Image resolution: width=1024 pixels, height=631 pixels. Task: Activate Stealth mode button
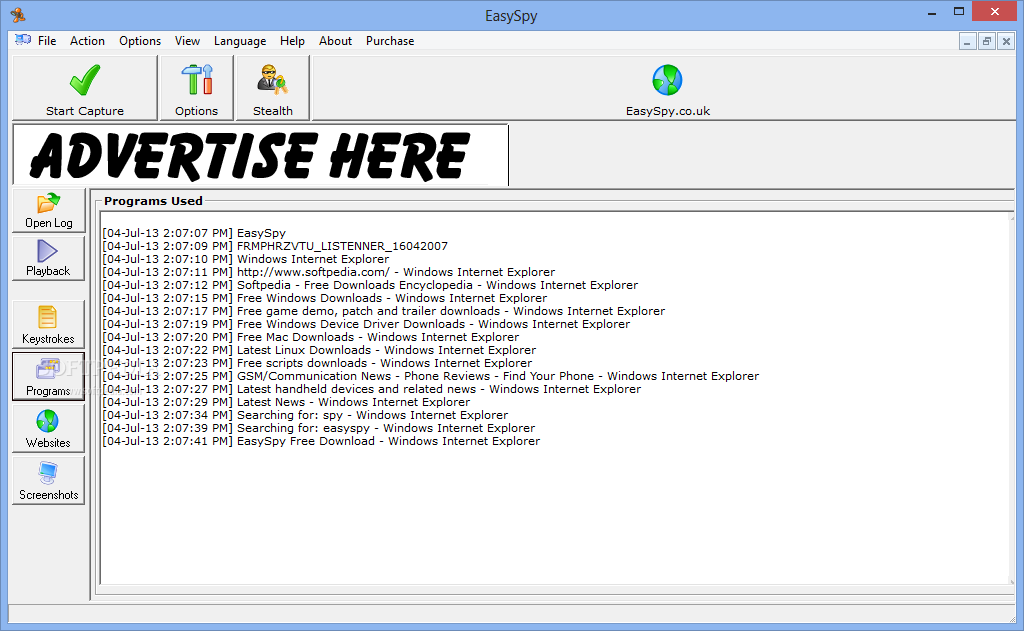pos(272,88)
